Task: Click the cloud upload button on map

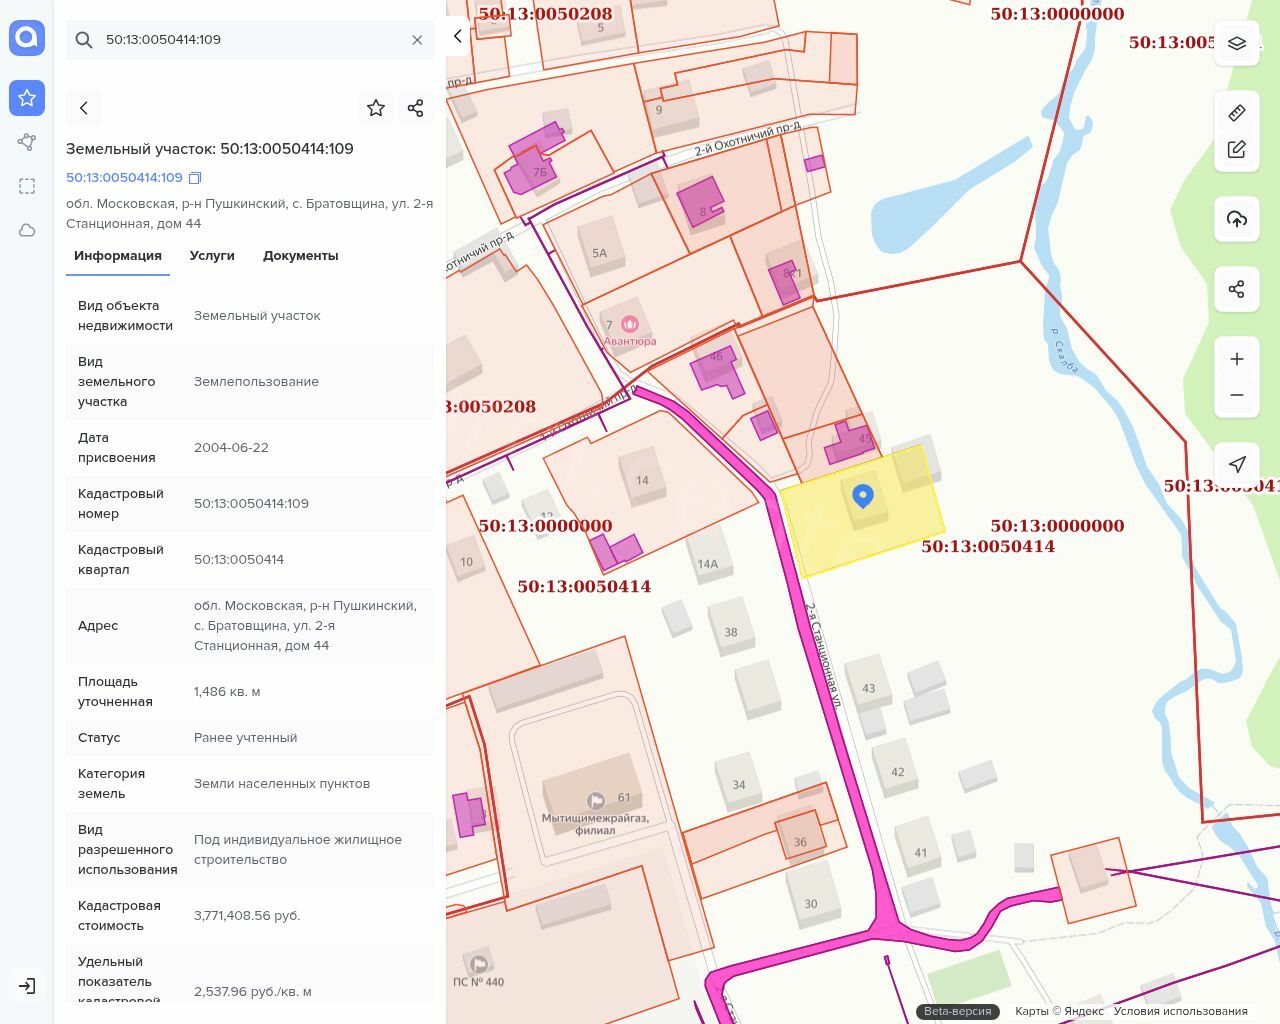Action: [x=1237, y=219]
